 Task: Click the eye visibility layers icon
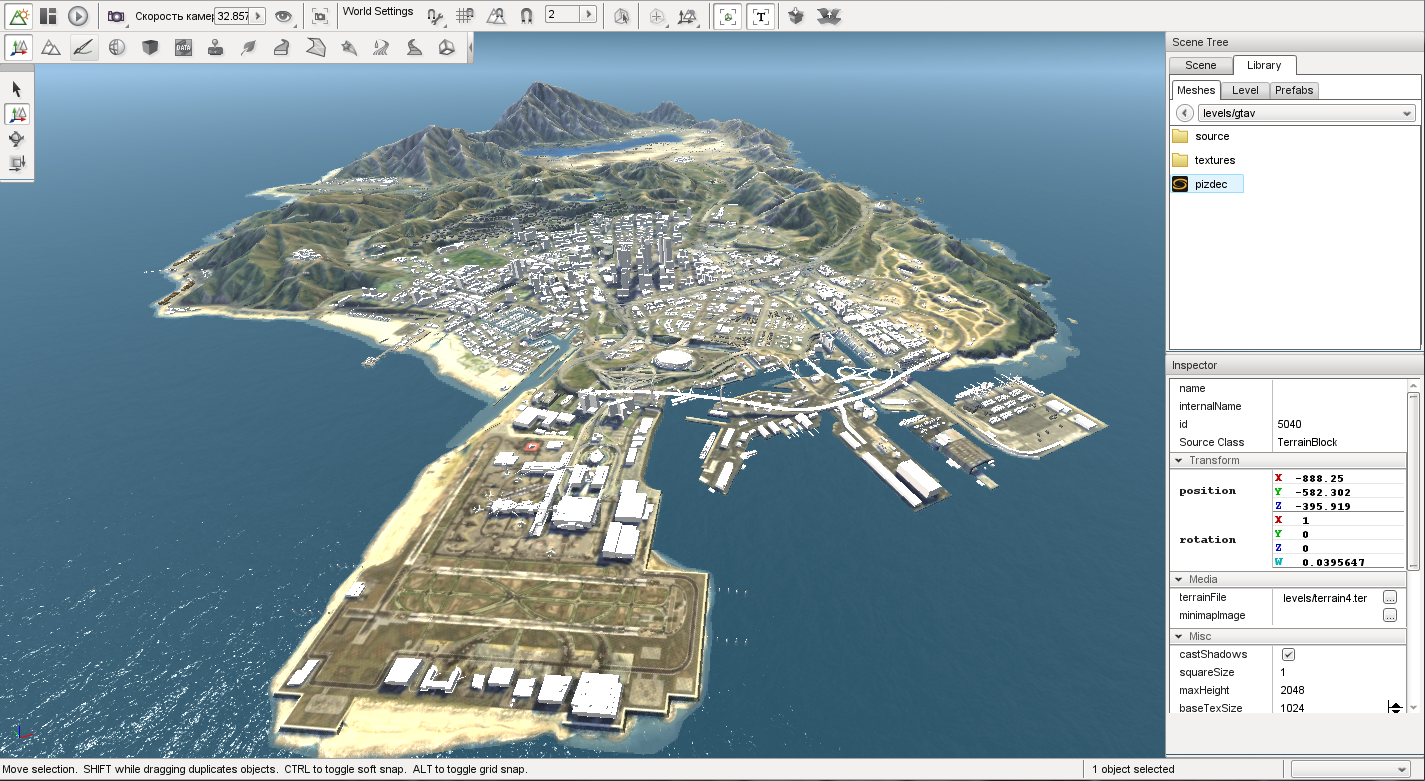(x=284, y=16)
